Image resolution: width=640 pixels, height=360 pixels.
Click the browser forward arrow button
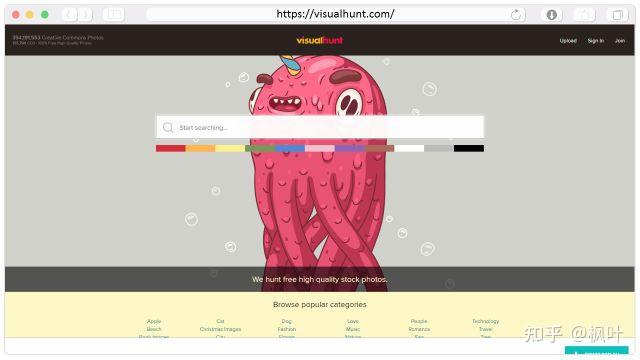click(x=85, y=15)
